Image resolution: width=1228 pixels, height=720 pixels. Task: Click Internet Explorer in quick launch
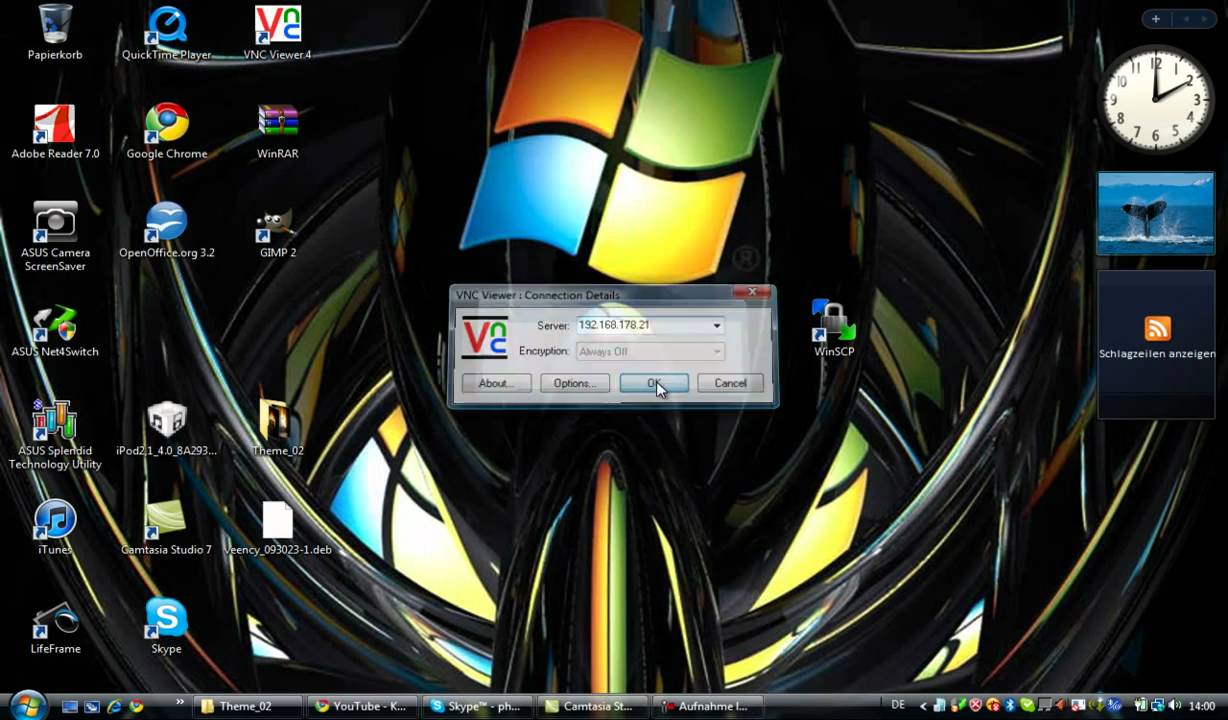coord(114,706)
